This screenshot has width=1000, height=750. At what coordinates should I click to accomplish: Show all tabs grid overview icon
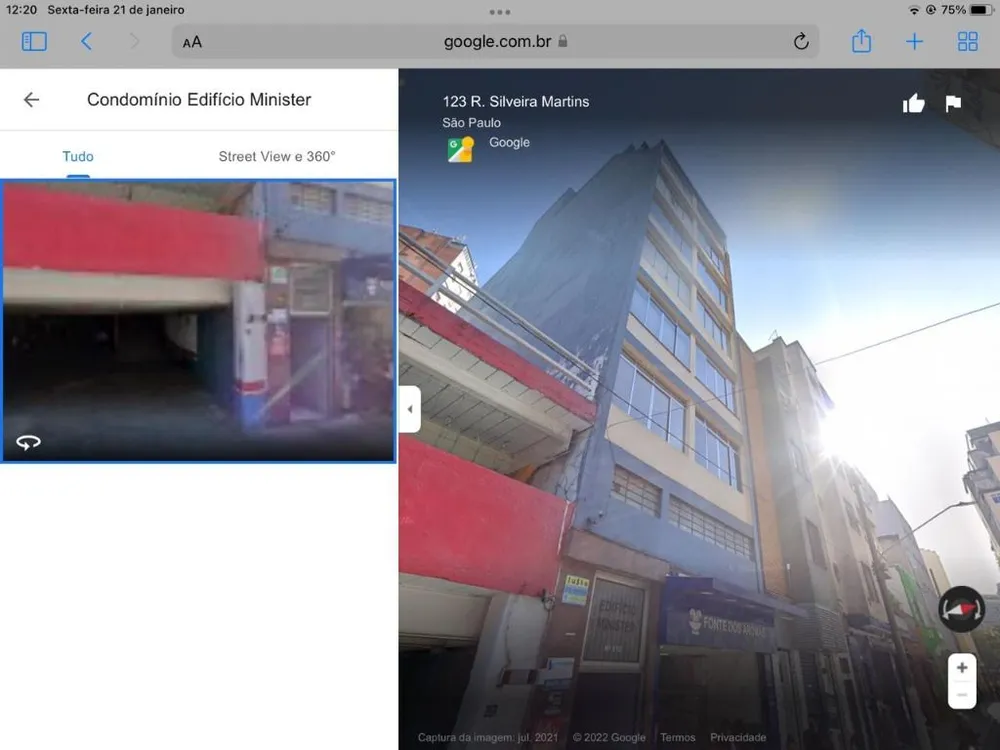[967, 41]
